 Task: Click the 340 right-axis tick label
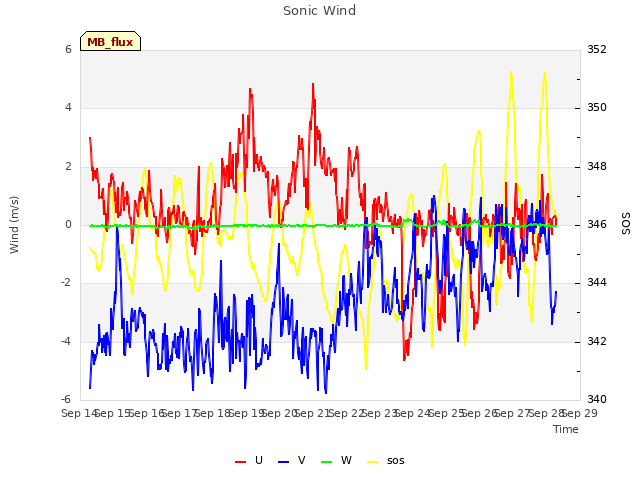pyautogui.click(x=597, y=399)
